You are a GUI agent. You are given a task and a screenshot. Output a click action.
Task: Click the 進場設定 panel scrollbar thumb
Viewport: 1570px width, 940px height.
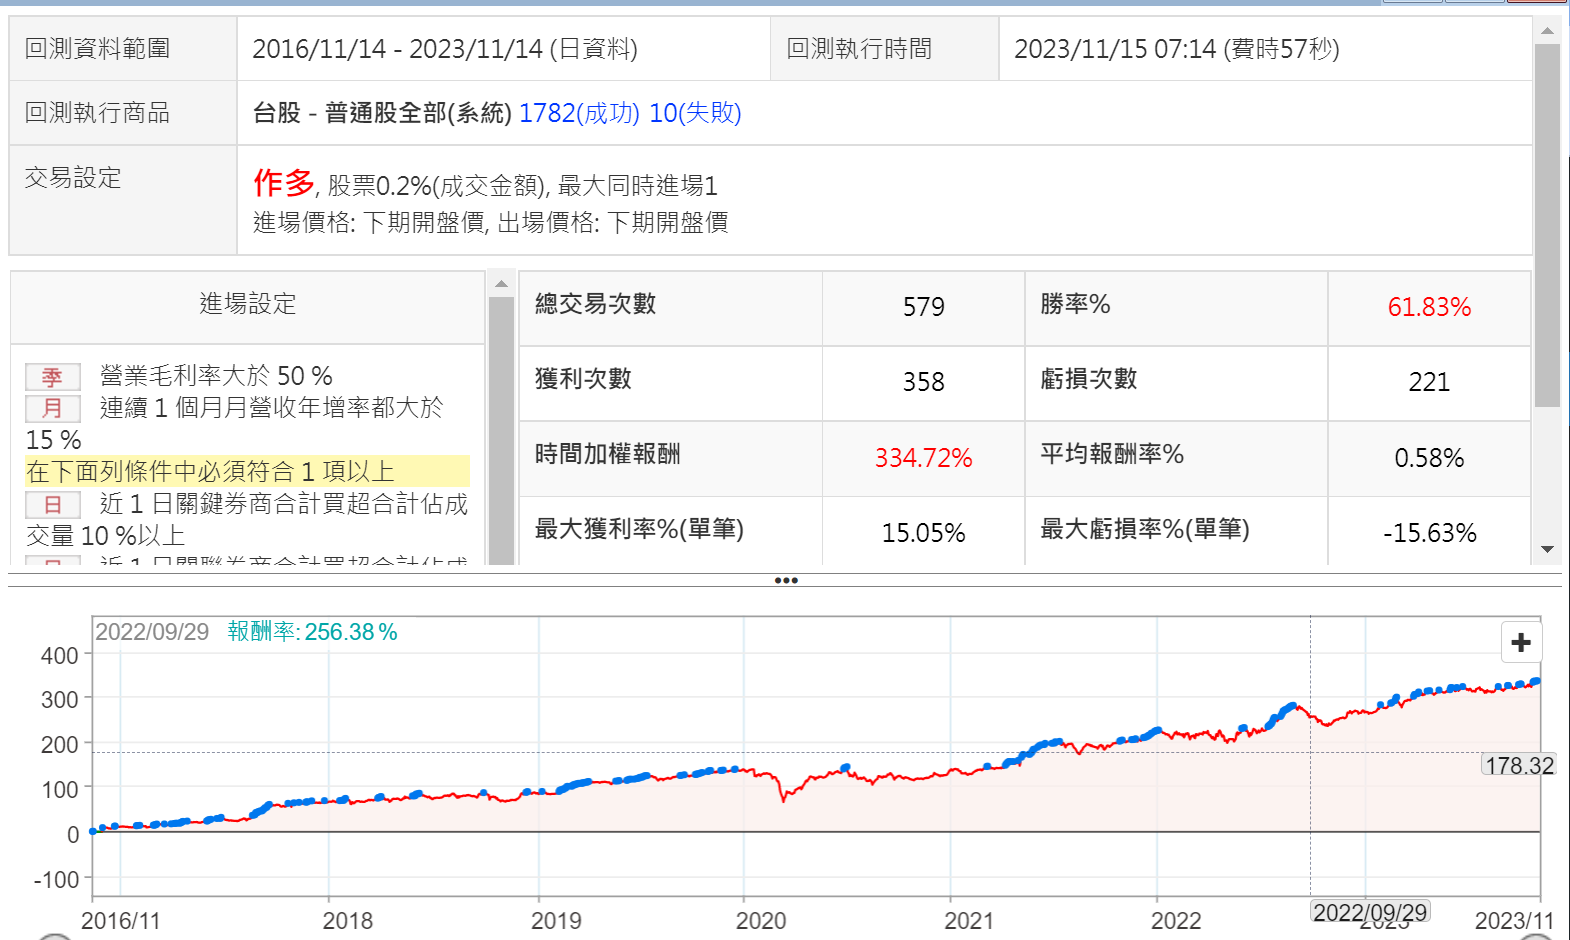point(501,430)
